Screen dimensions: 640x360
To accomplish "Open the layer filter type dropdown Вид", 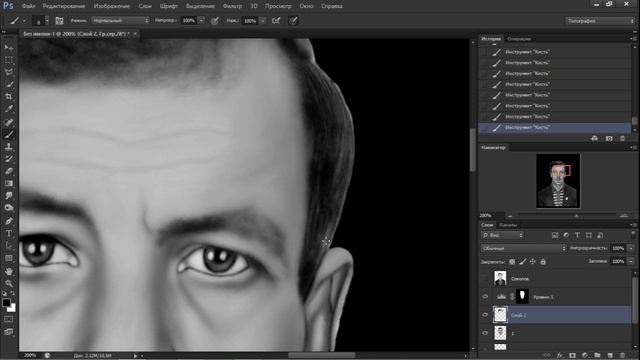I will tap(502, 236).
